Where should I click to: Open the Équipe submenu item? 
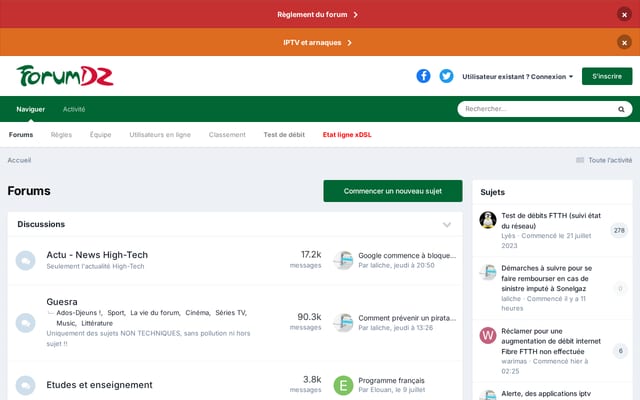(x=100, y=135)
